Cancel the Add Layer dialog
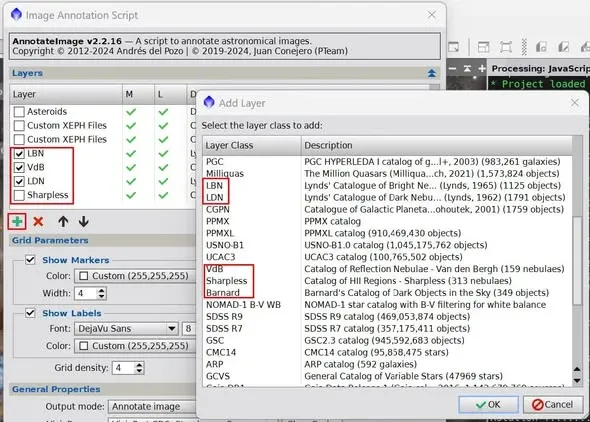Viewport: 590px width, 422px height. pos(552,405)
